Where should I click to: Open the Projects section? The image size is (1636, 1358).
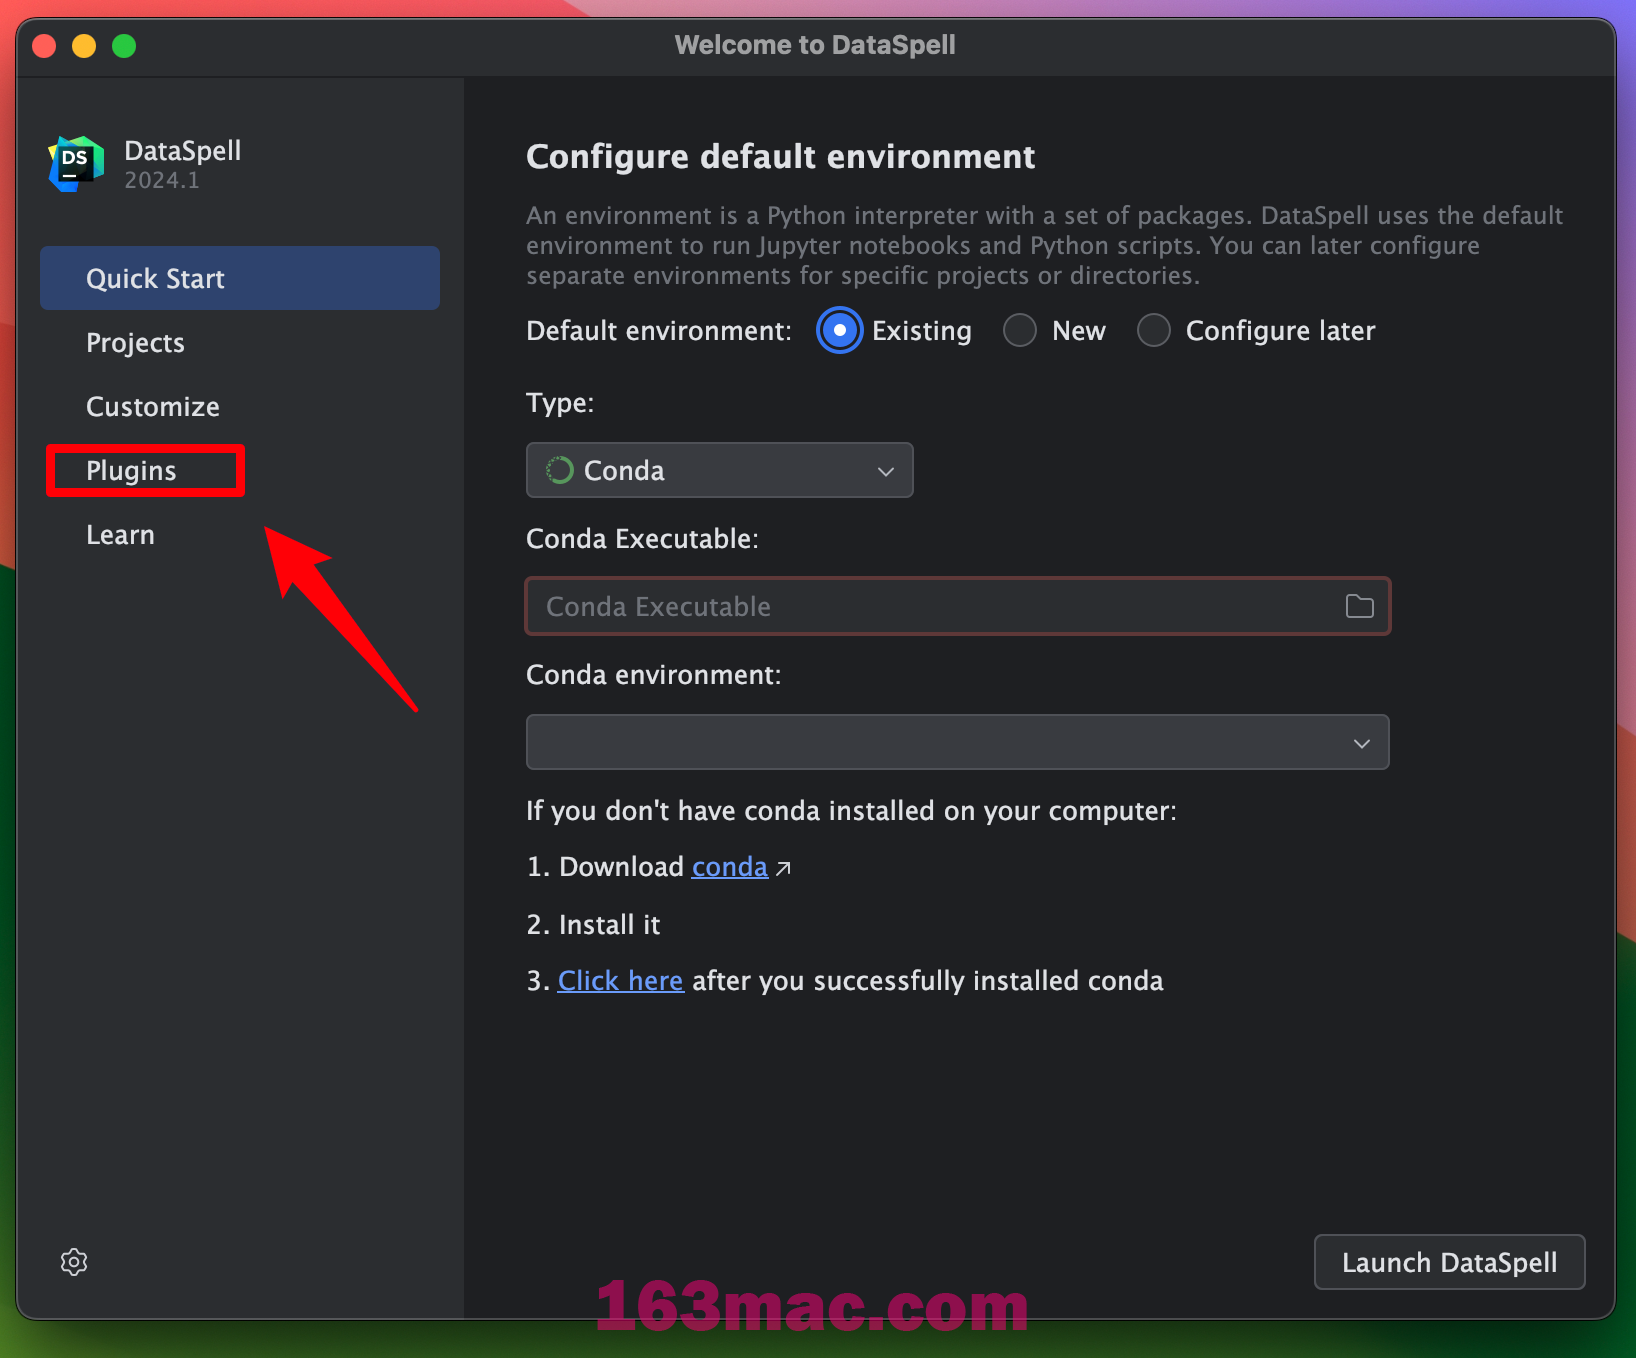pyautogui.click(x=240, y=342)
